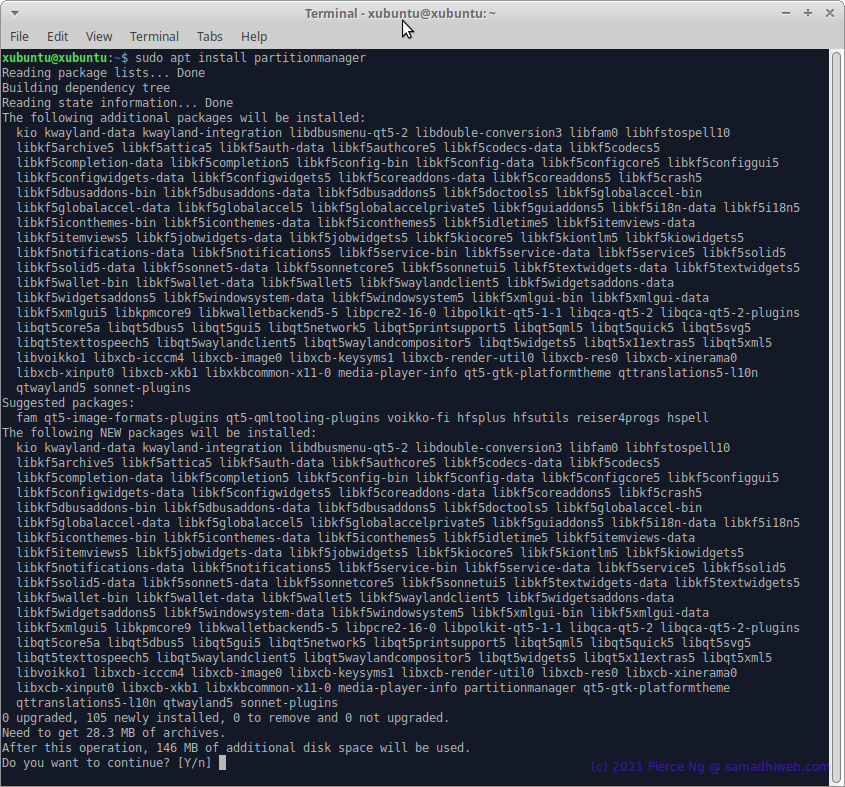Click the 'voikko-fi' suggested package name

[418, 418]
